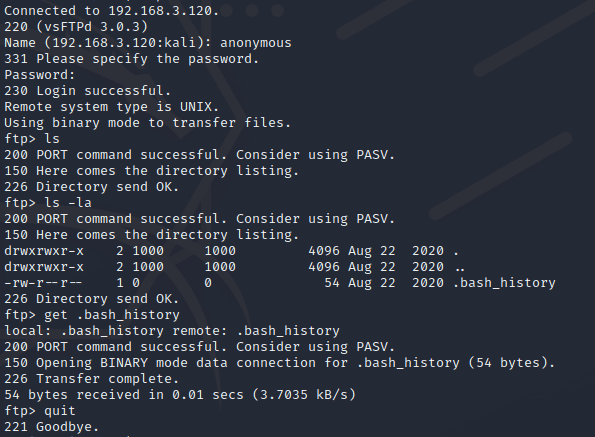
Task: Click the .bash_history file in the listing
Action: tap(504, 283)
